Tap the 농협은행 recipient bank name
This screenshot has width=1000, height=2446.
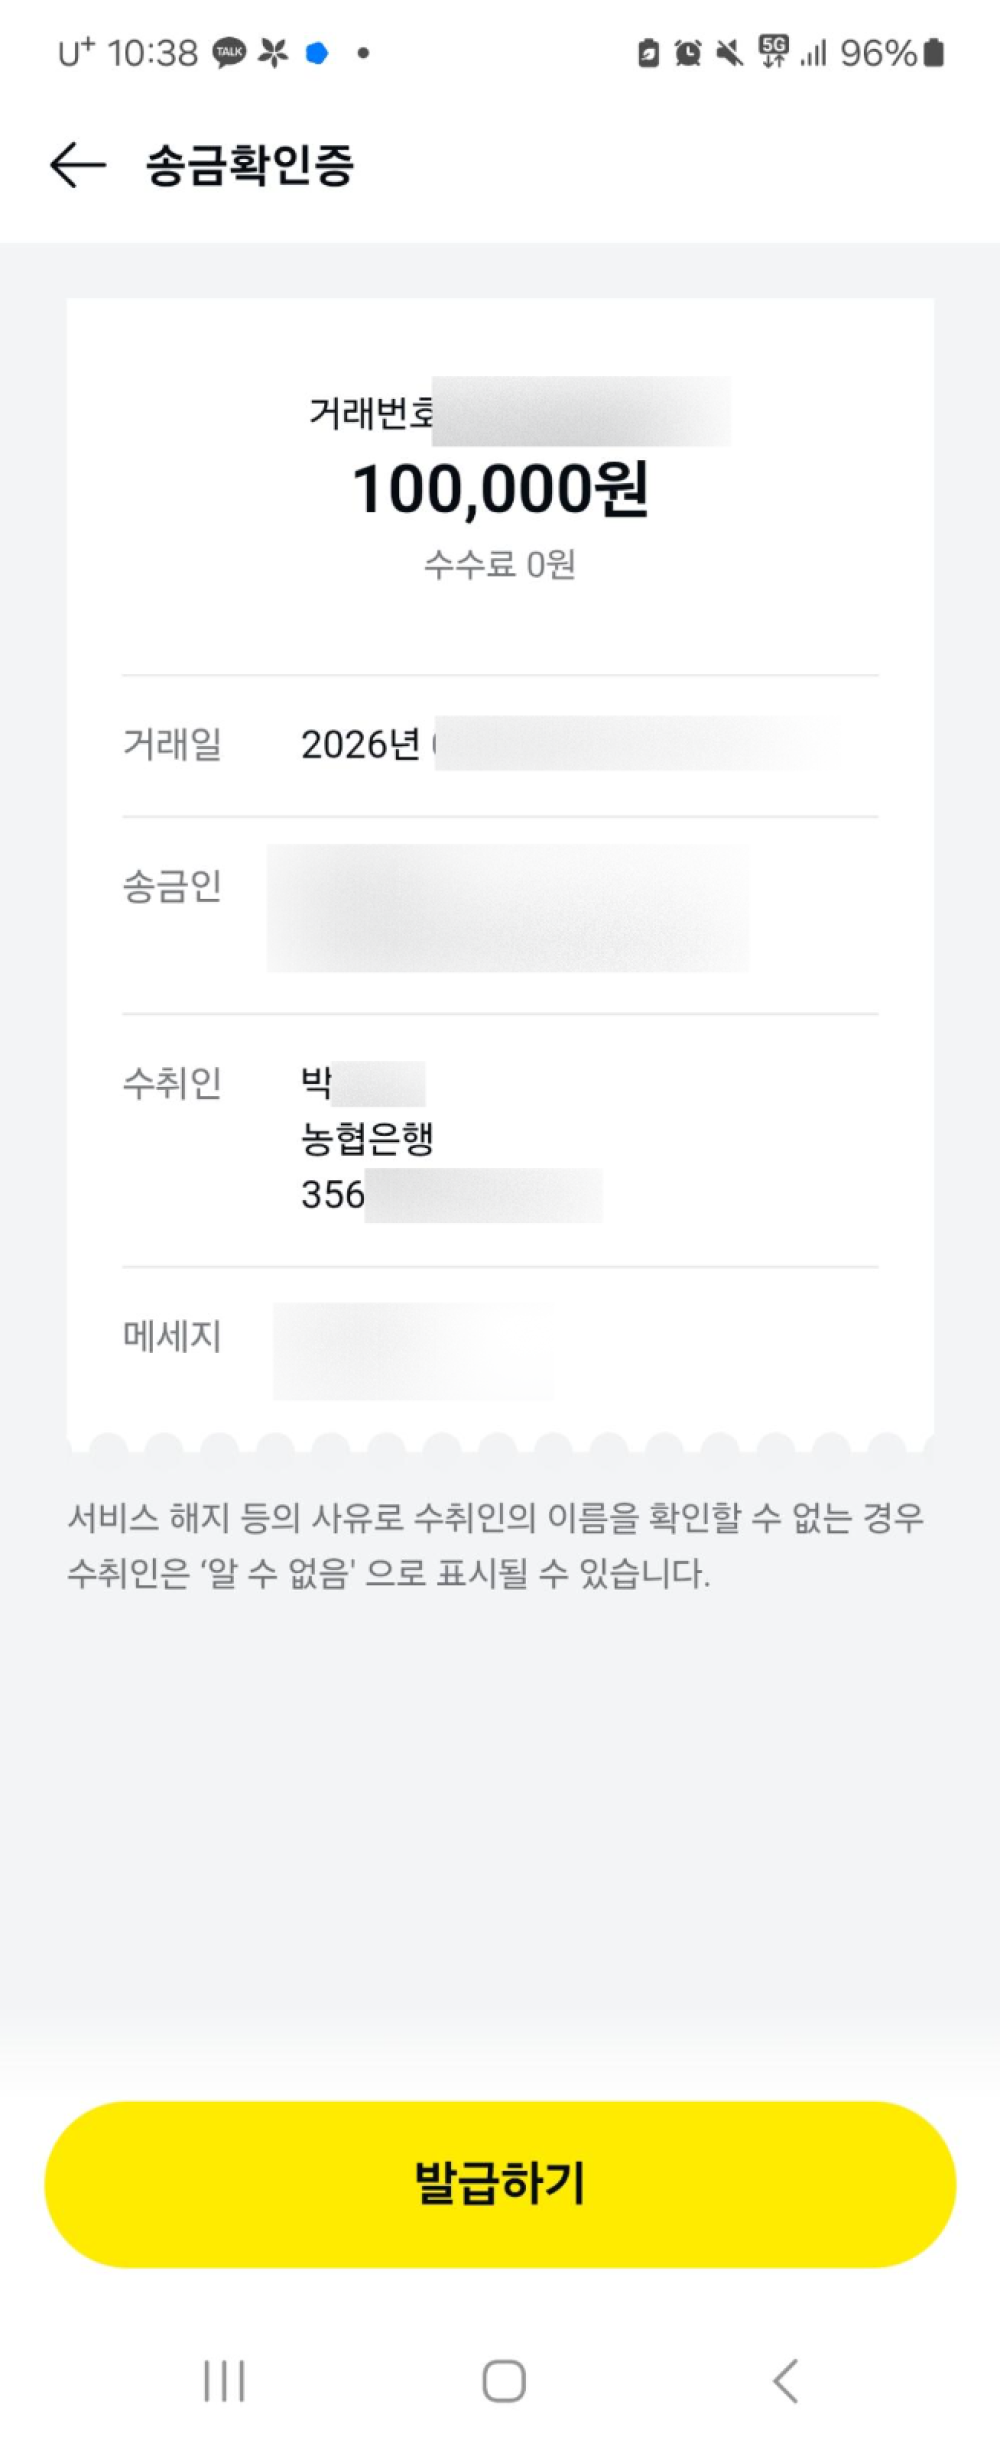point(367,1138)
